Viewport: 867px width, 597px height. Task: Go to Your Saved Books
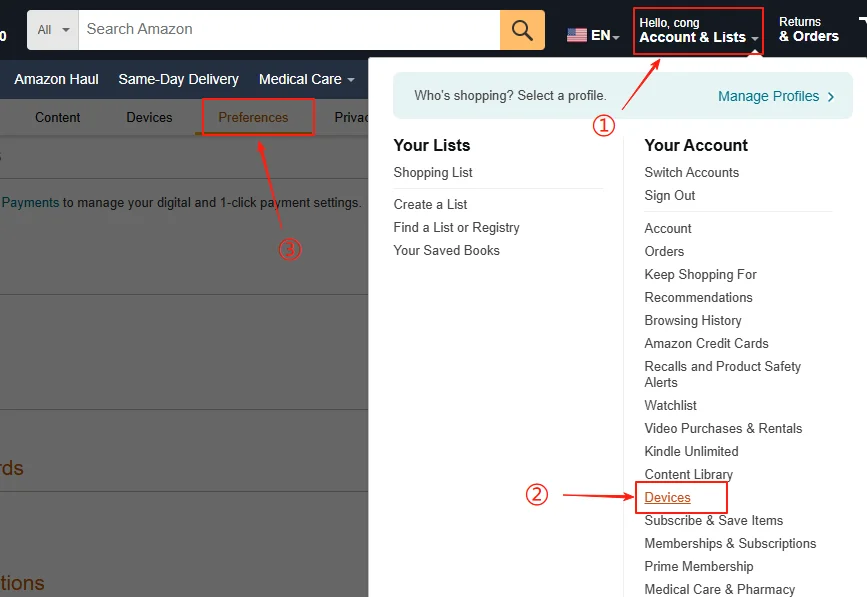(x=446, y=250)
